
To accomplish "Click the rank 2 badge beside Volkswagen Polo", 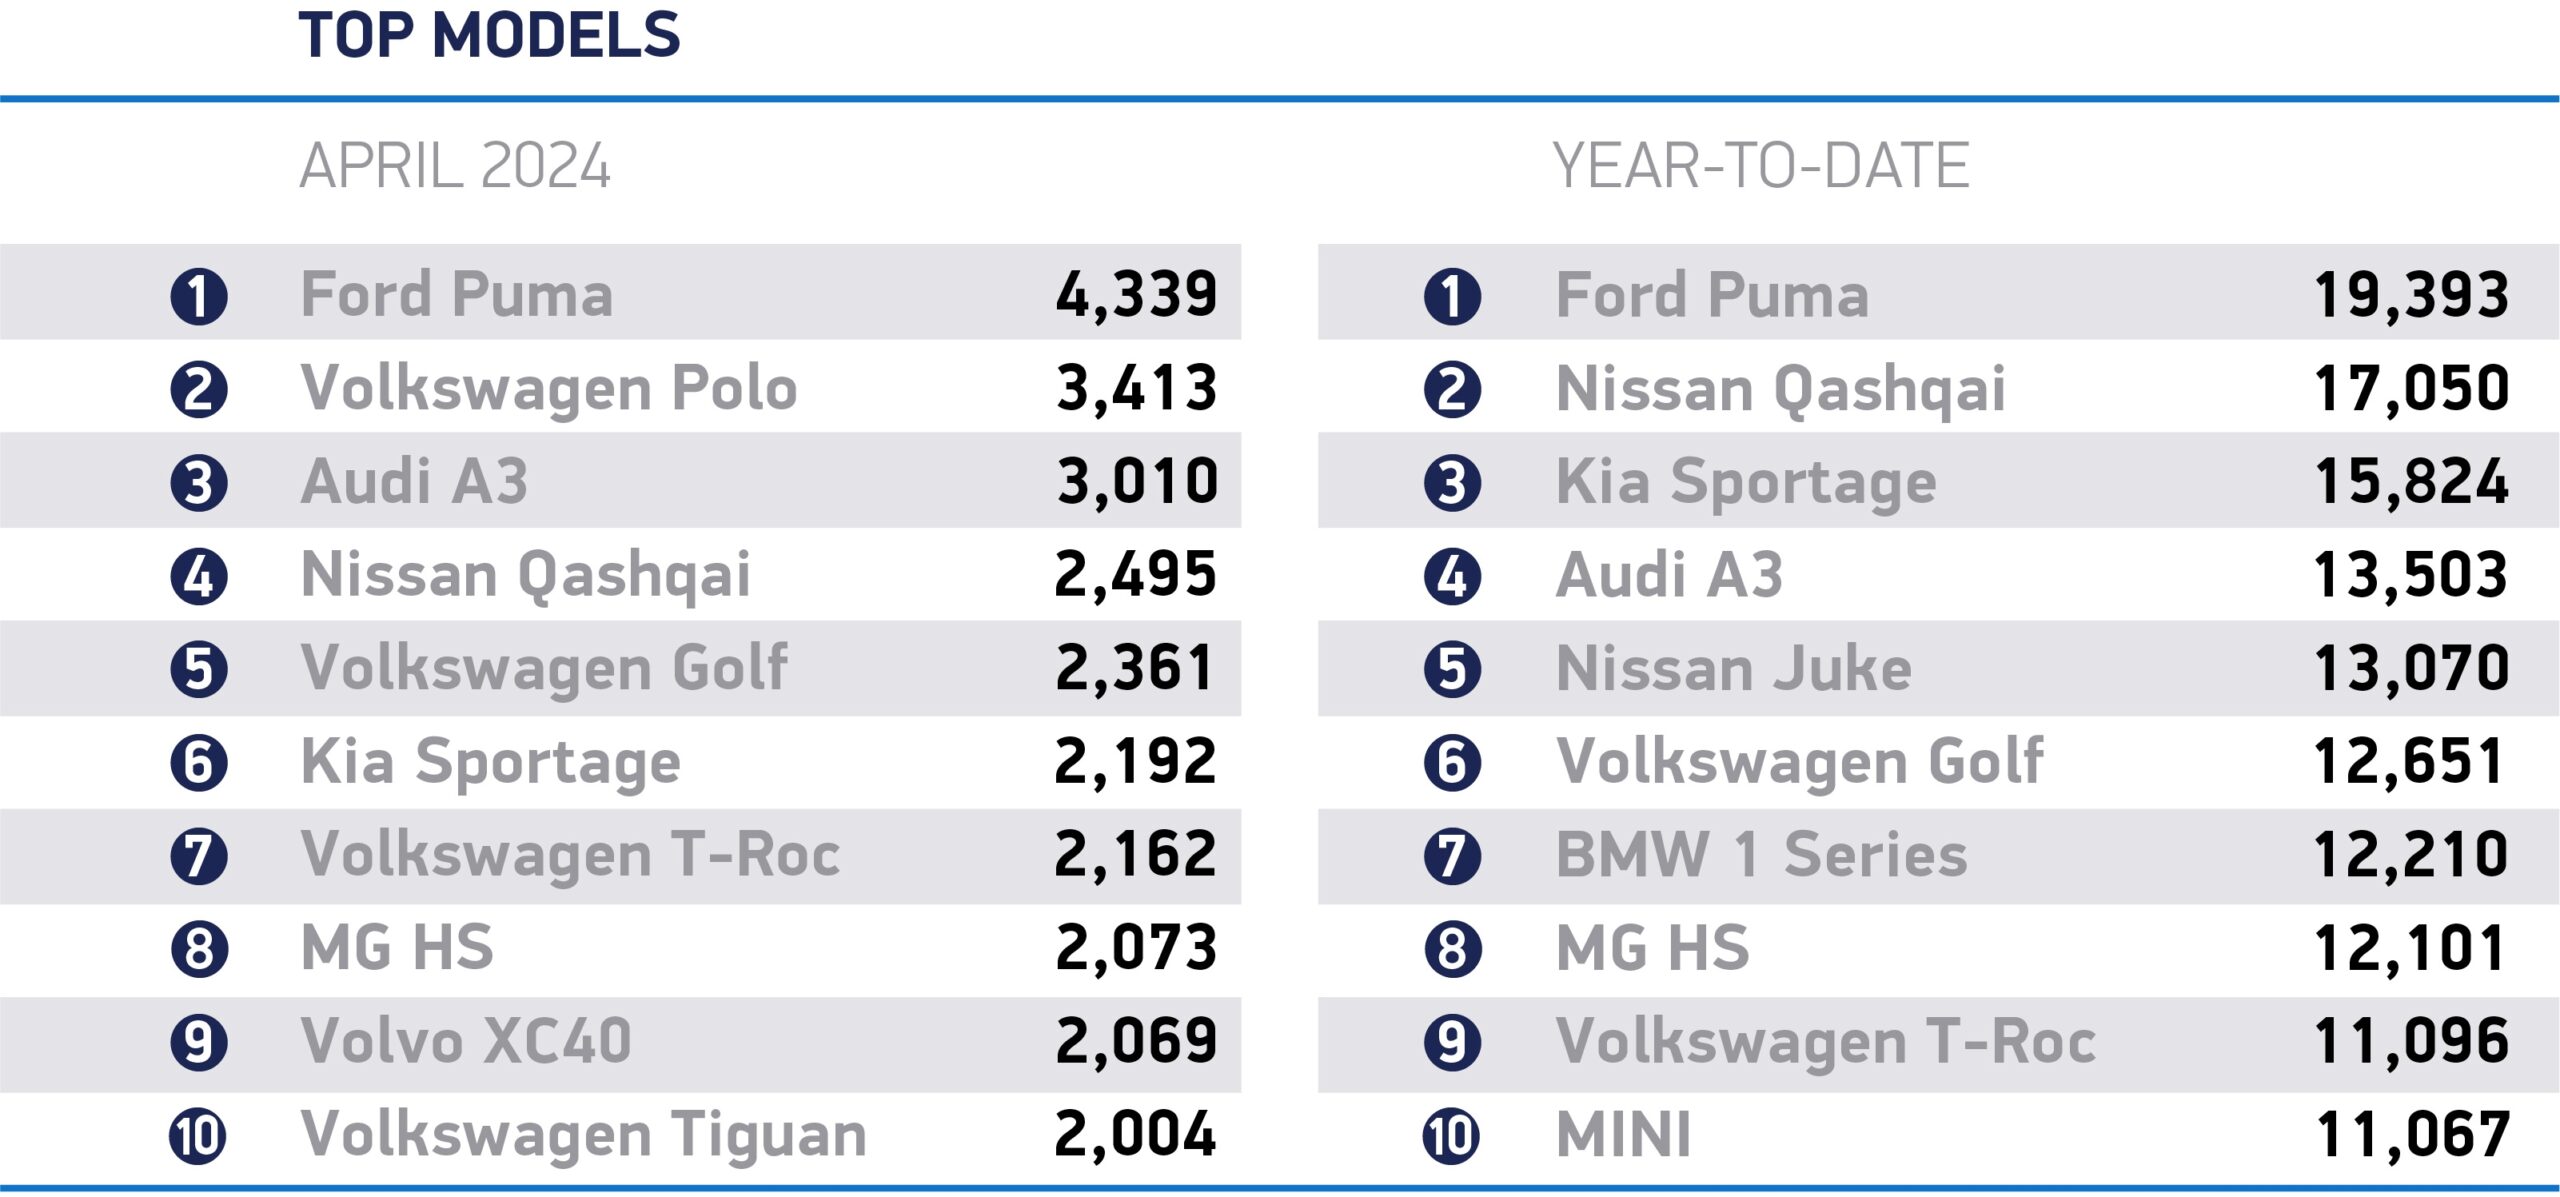I will point(199,390).
